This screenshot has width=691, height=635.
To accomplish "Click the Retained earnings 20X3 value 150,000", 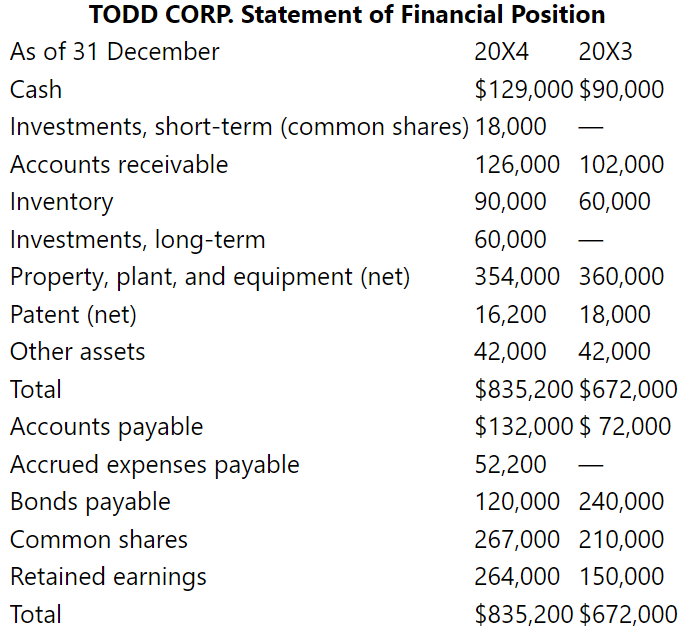I will (621, 576).
